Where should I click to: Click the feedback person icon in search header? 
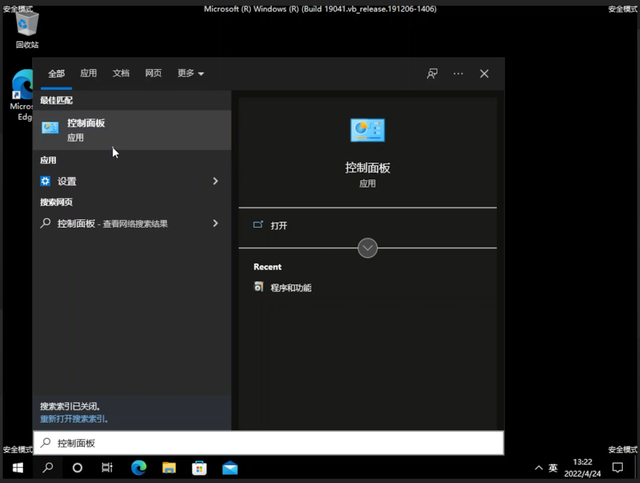coord(432,74)
